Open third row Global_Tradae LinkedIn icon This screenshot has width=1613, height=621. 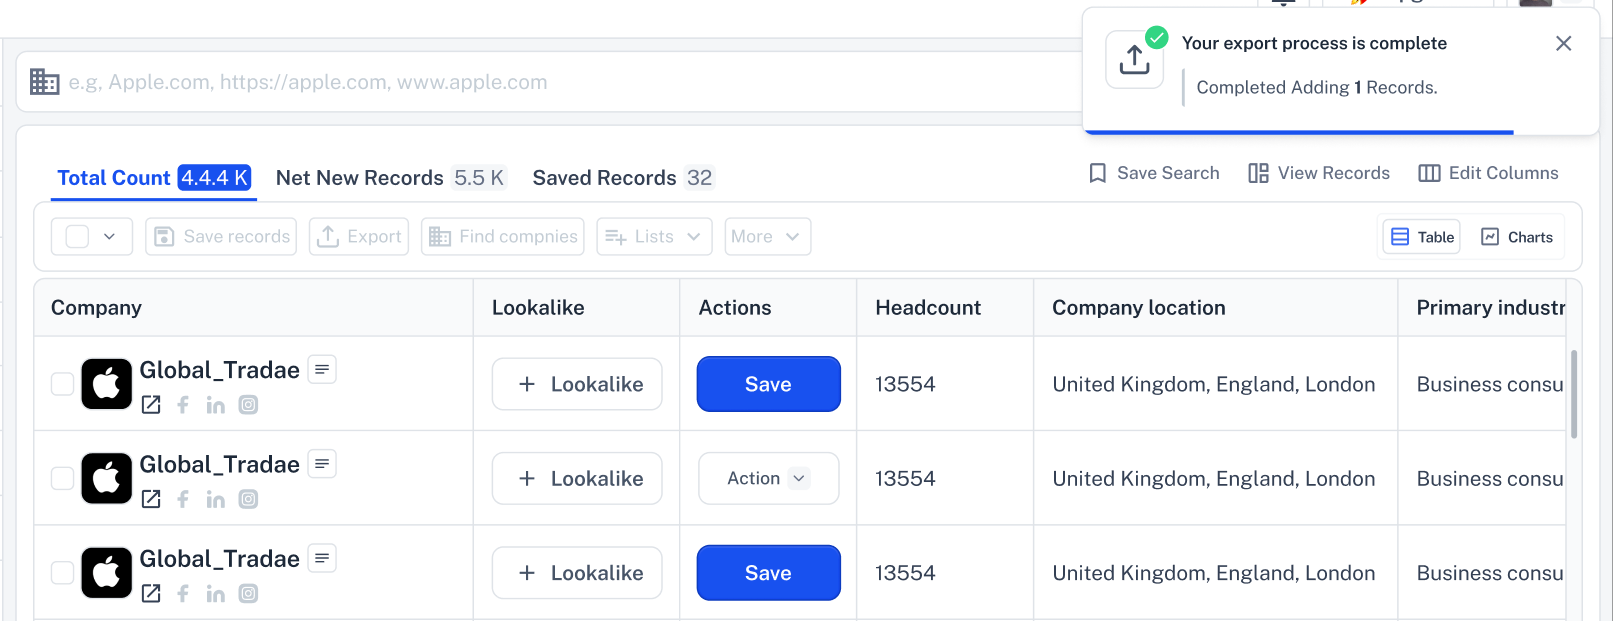point(215,594)
